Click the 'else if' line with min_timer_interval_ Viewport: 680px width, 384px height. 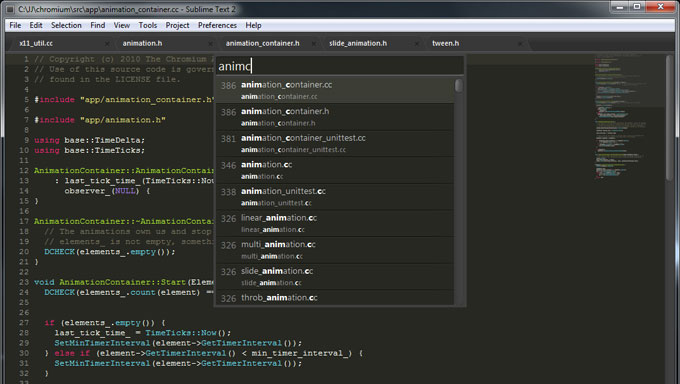[x=204, y=353]
